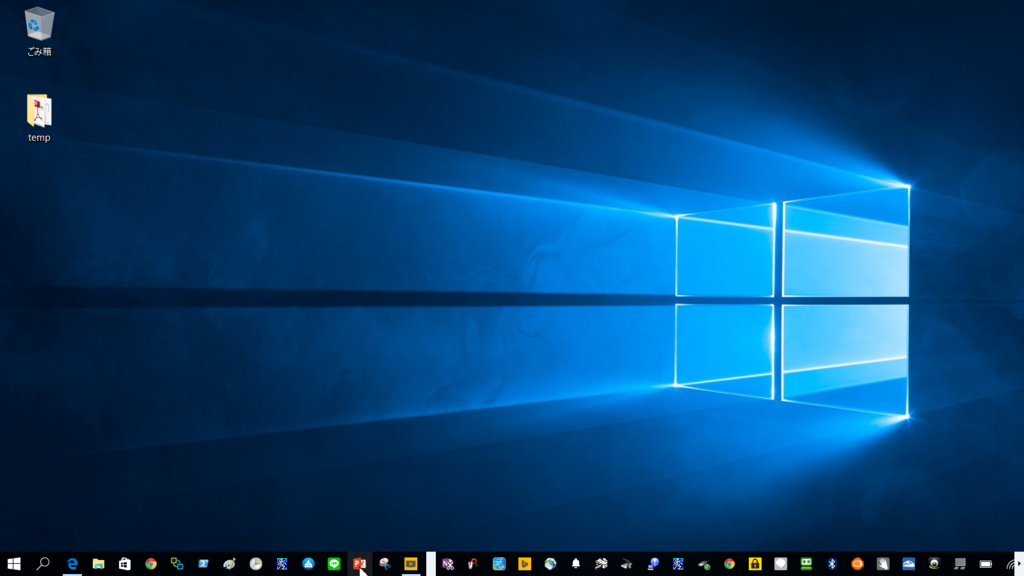Expand the tray overflow arrow at the taskbar edge
The height and width of the screenshot is (576, 1024).
tap(1019, 564)
